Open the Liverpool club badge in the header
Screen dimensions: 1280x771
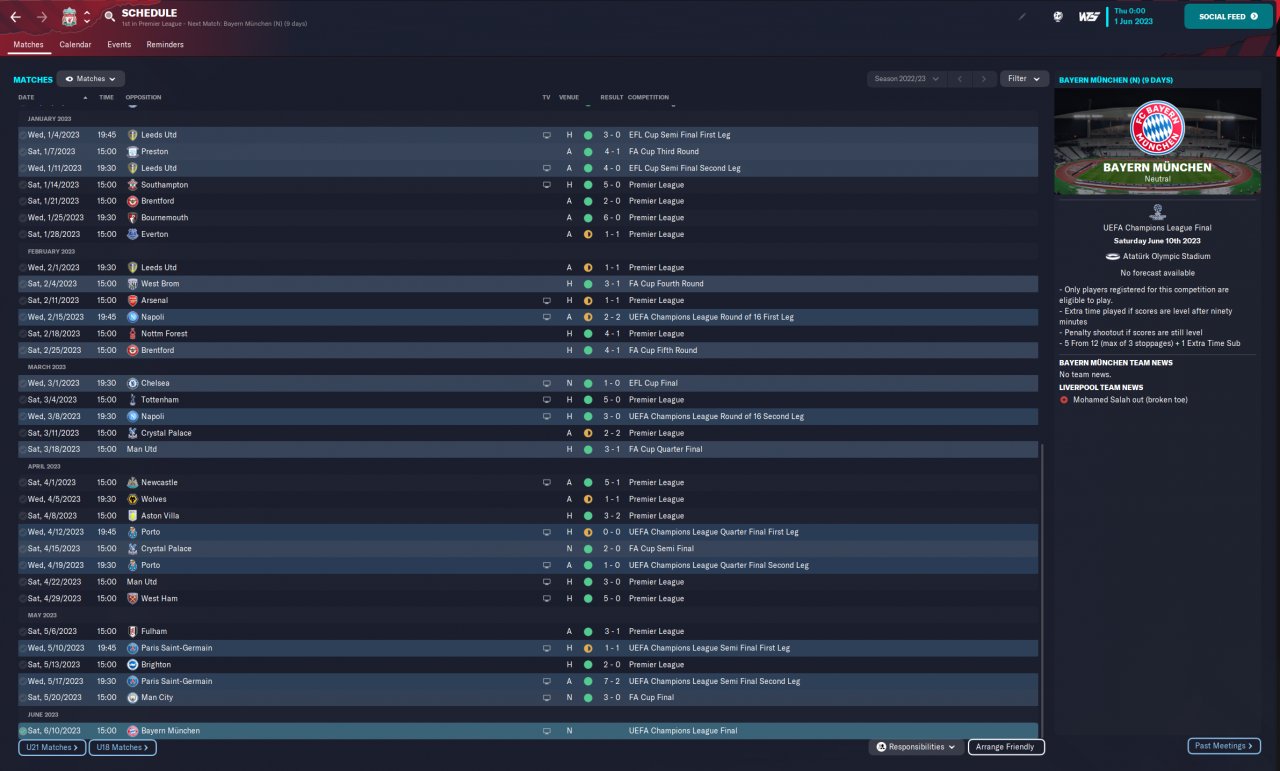tap(69, 17)
